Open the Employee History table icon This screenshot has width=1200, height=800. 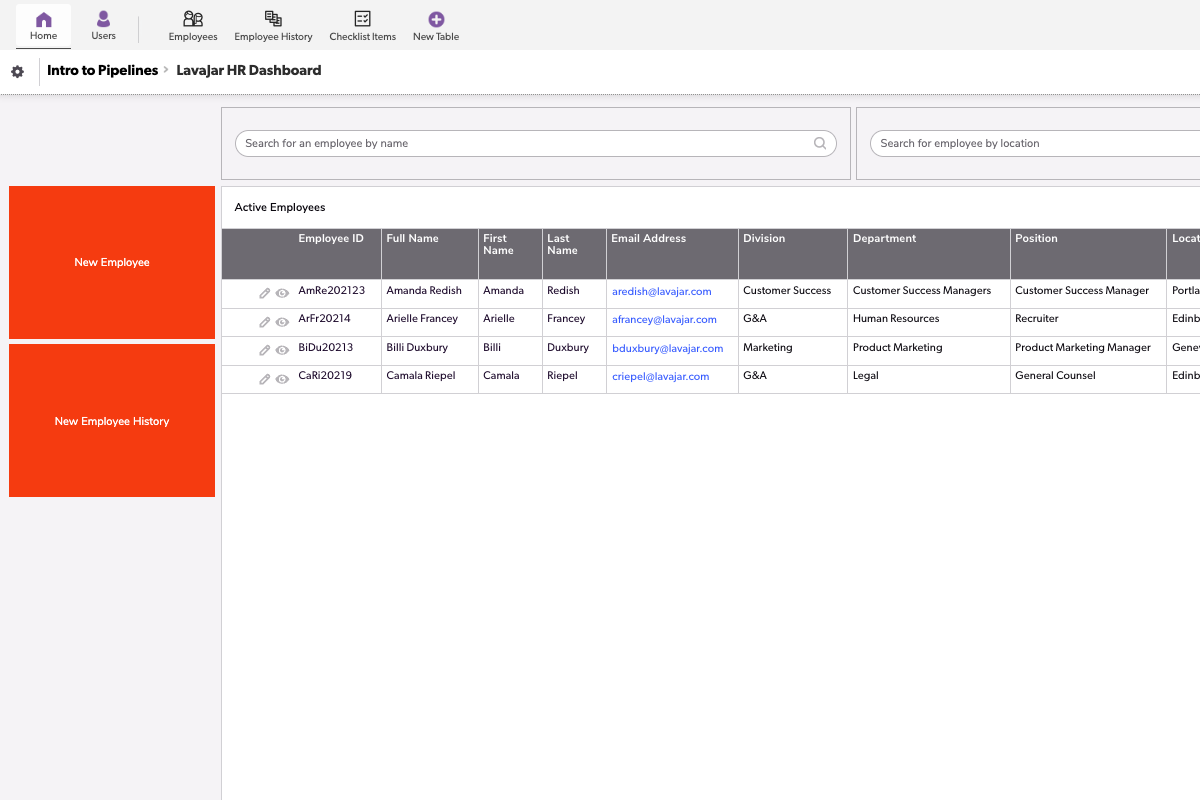click(x=273, y=19)
